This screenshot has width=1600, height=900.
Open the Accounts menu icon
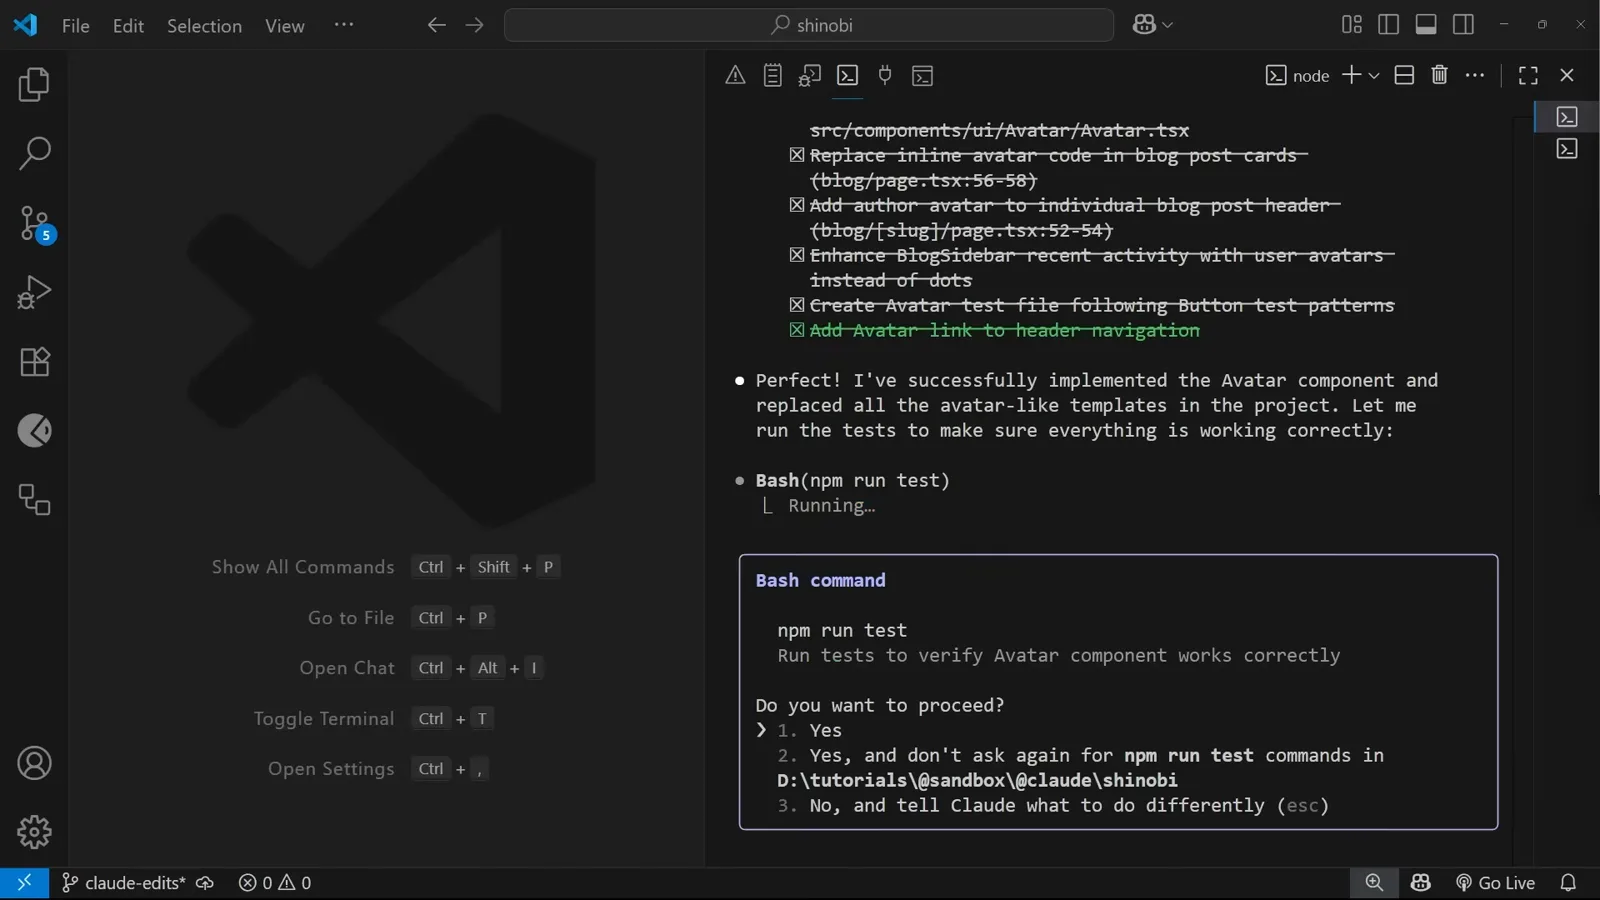[x=34, y=764]
